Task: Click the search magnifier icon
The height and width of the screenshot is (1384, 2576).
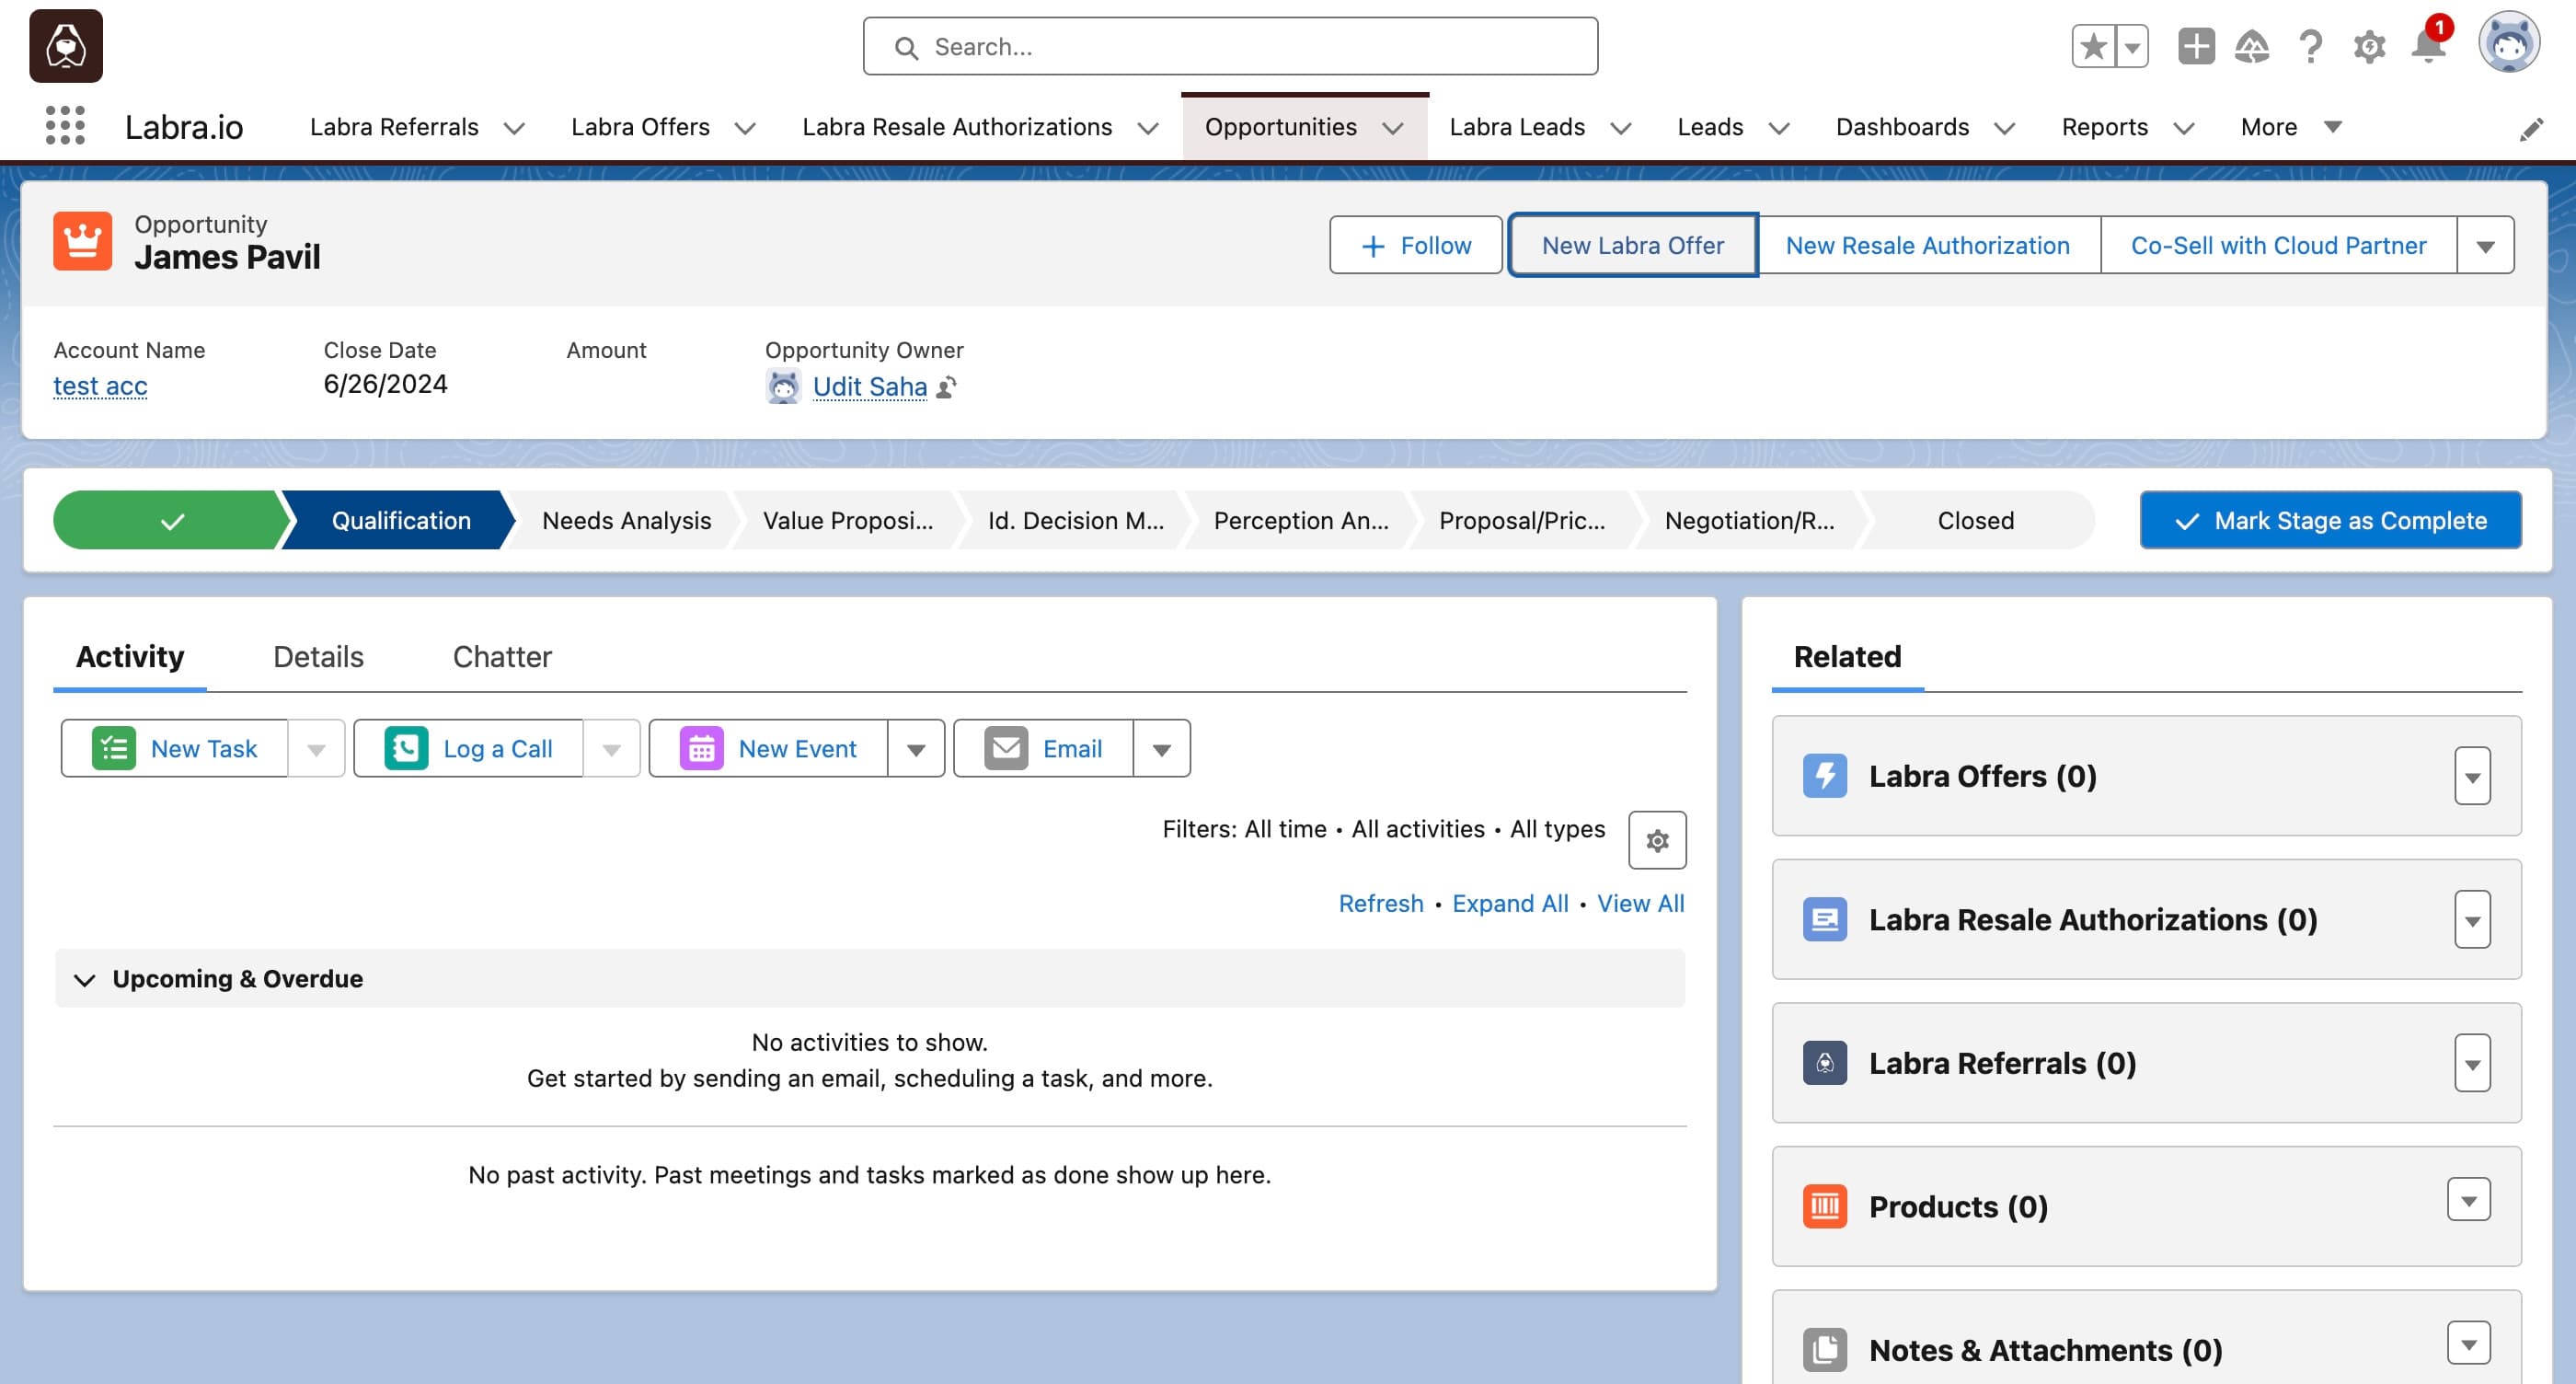Action: point(906,47)
